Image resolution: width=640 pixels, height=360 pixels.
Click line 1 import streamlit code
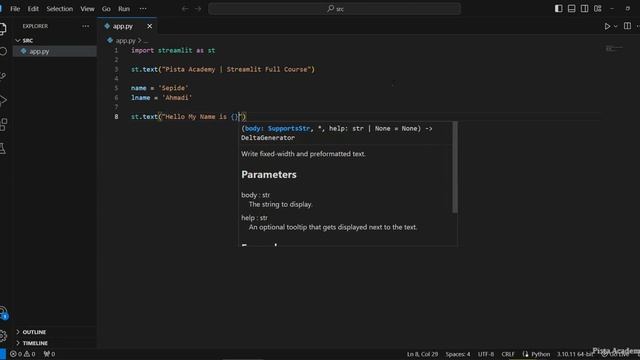(173, 51)
